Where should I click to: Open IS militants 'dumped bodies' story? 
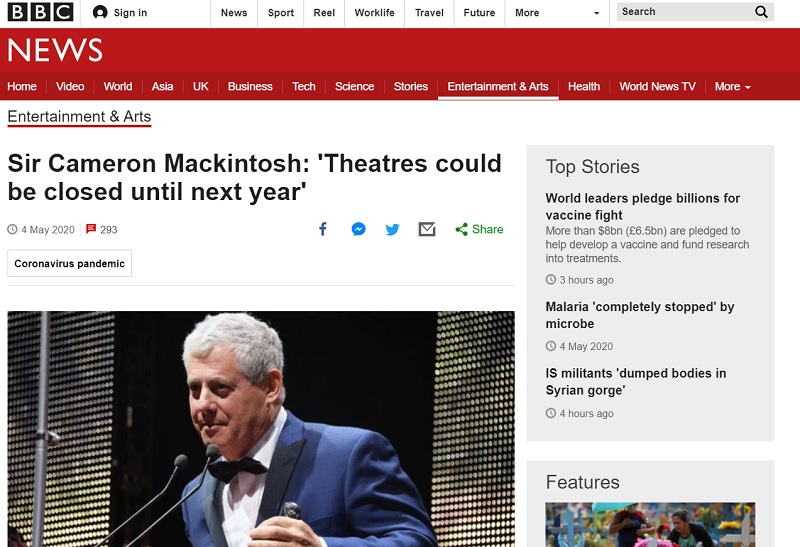click(635, 381)
